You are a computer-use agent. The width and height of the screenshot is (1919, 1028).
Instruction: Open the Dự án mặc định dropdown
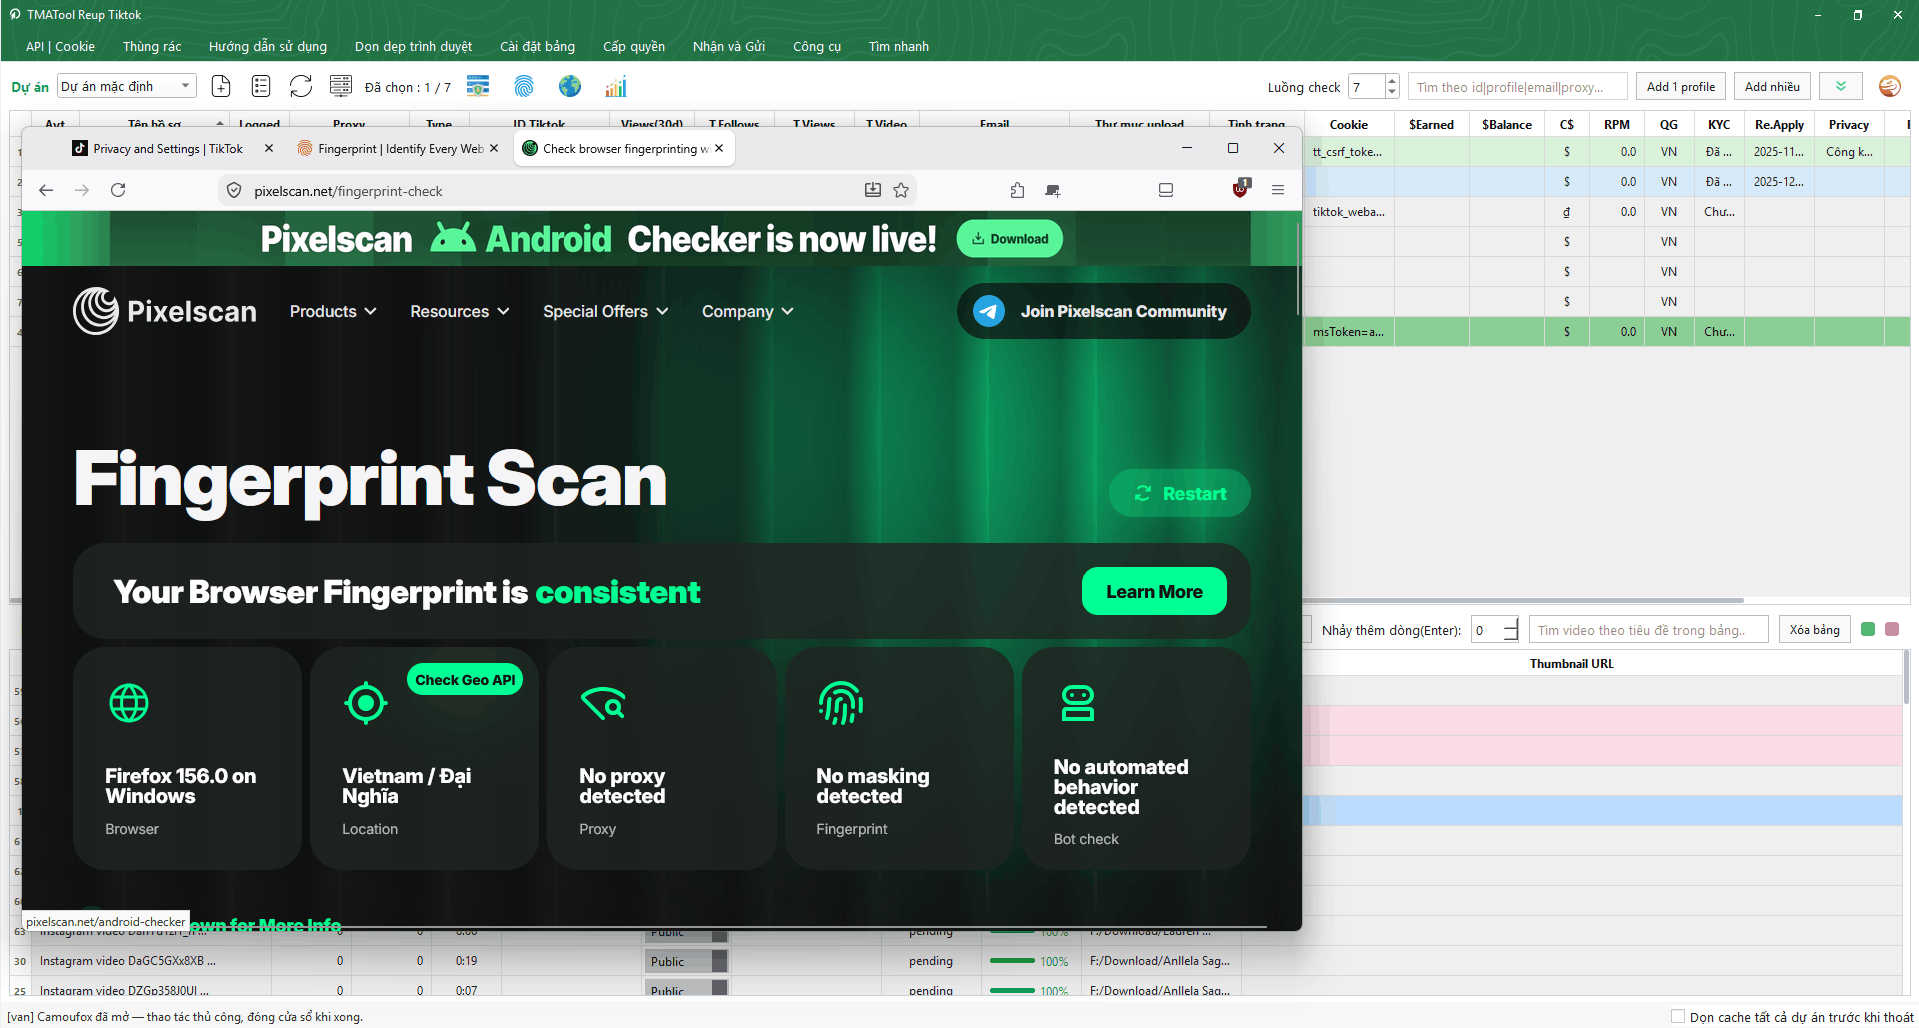pyautogui.click(x=126, y=87)
